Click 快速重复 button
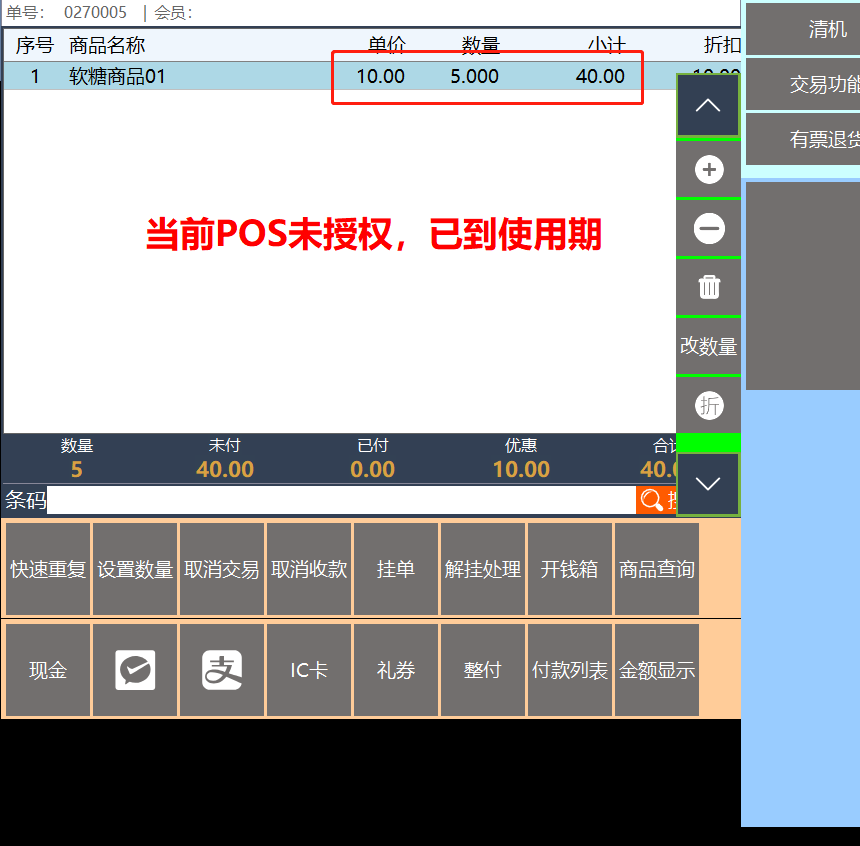This screenshot has height=846, width=860. 48,569
